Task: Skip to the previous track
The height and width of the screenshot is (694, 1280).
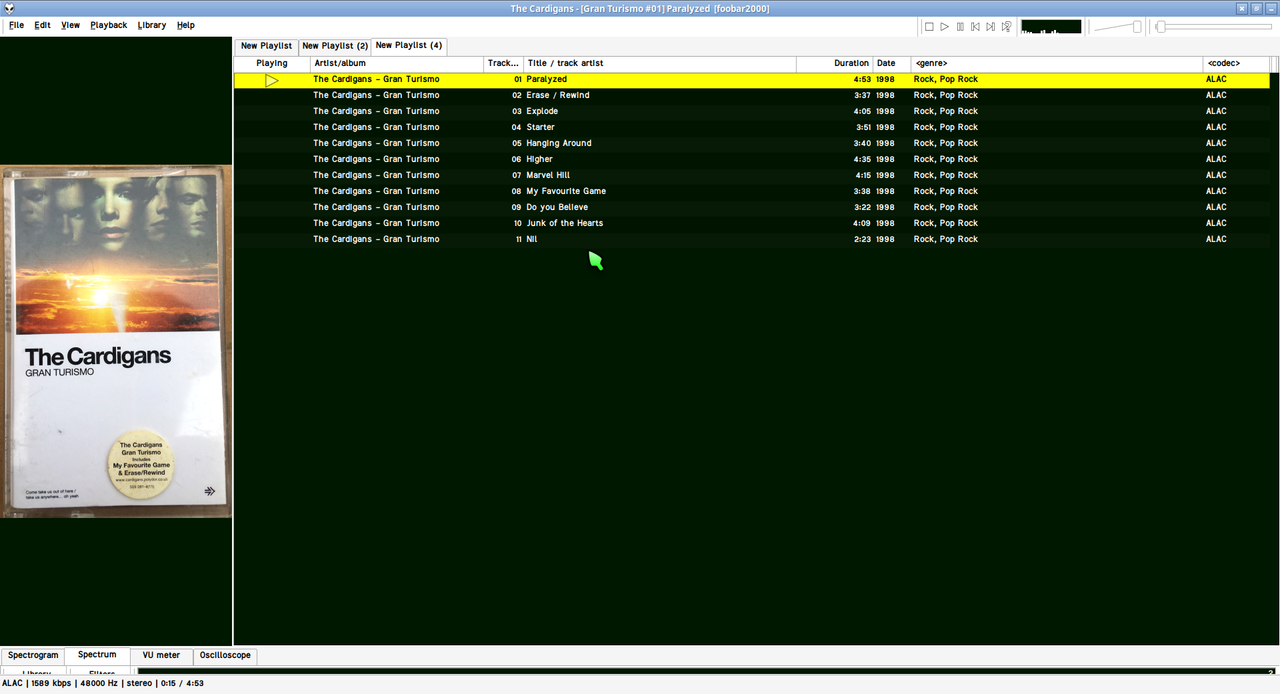Action: point(975,27)
